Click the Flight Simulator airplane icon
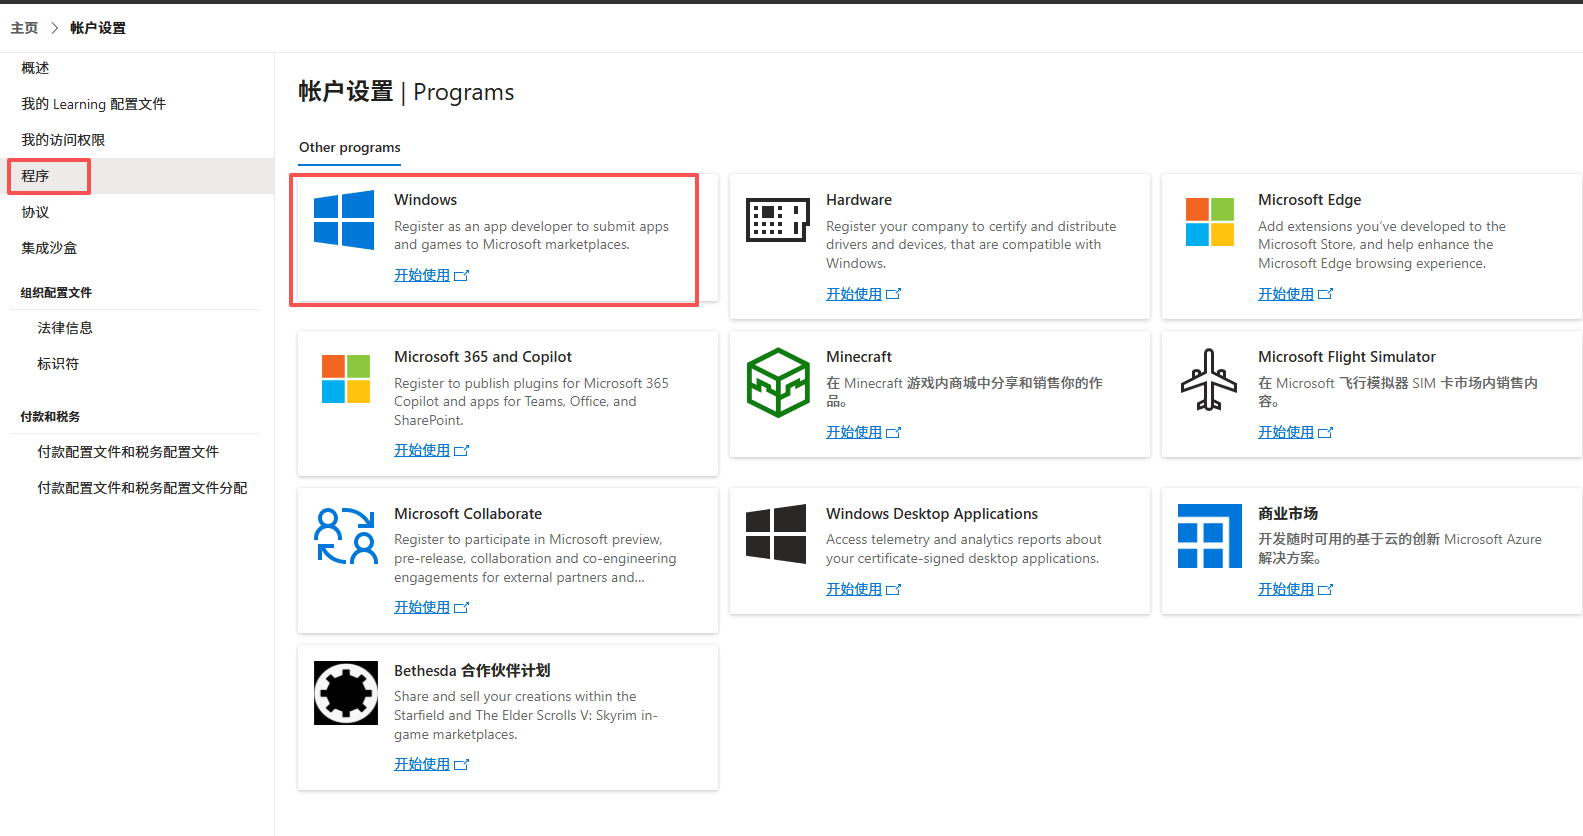This screenshot has height=836, width=1583. (x=1209, y=380)
